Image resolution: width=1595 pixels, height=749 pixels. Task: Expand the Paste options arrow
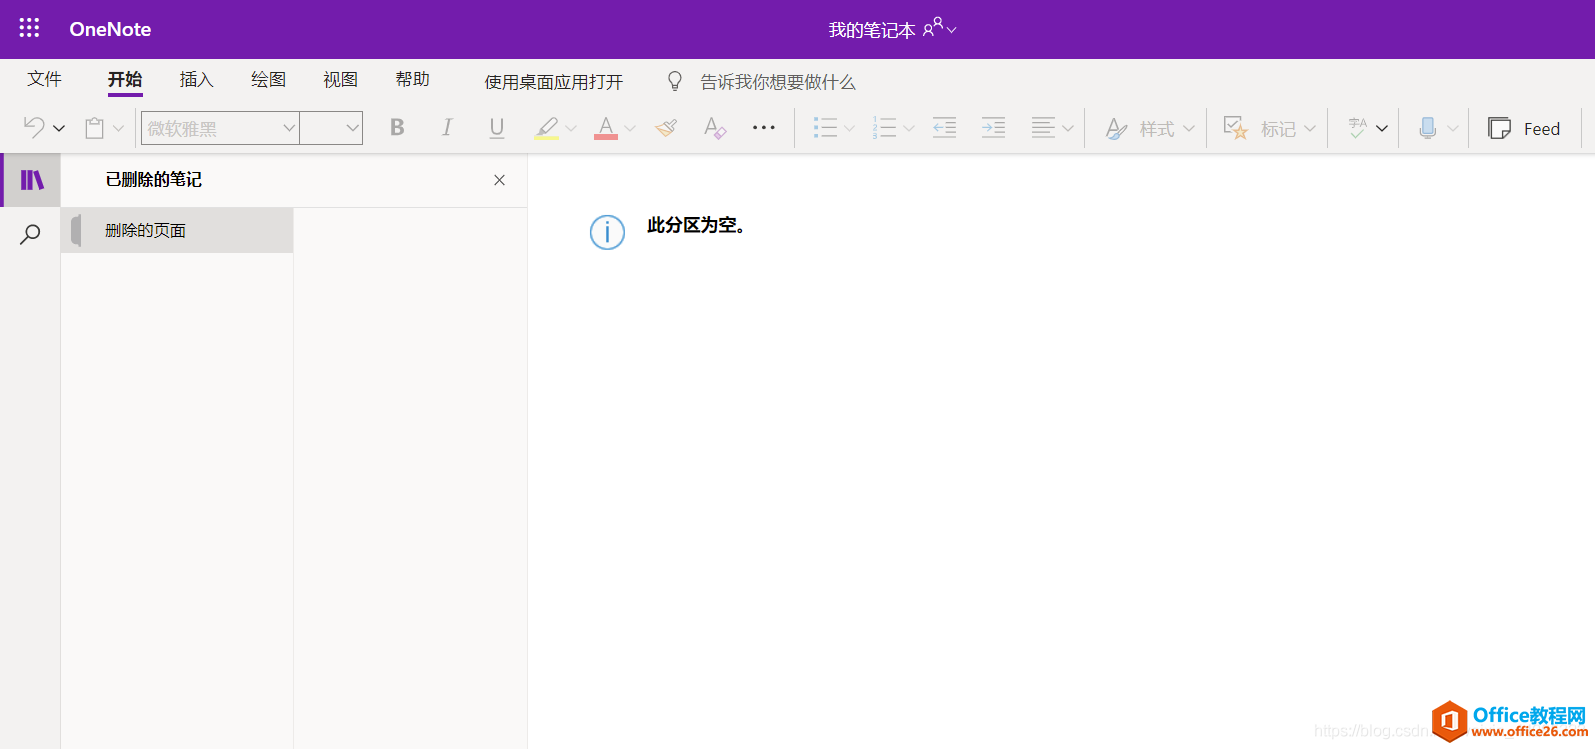pyautogui.click(x=118, y=128)
